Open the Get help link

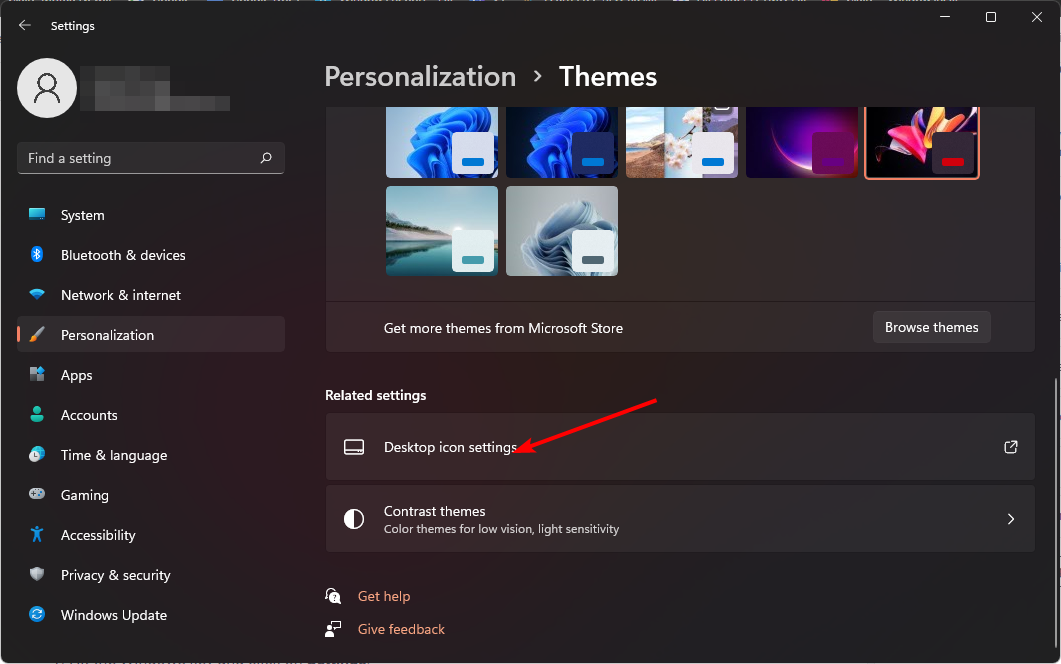pos(384,596)
